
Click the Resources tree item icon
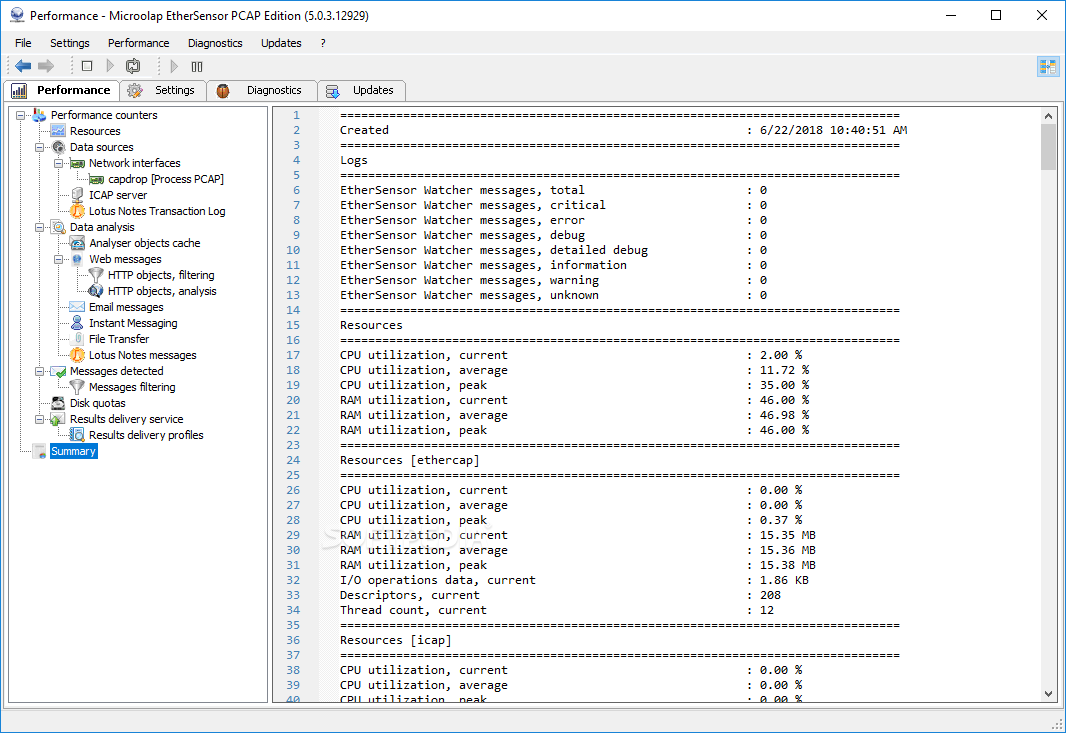(58, 131)
